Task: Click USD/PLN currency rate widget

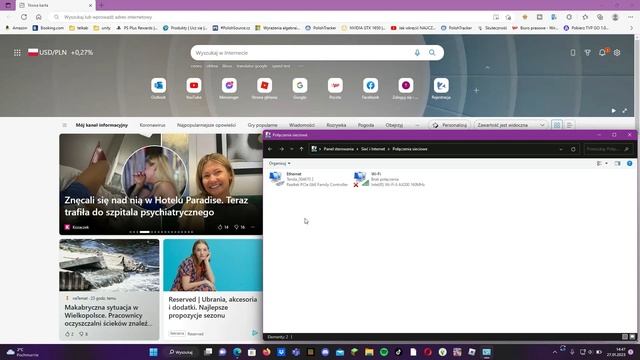Action: click(60, 53)
